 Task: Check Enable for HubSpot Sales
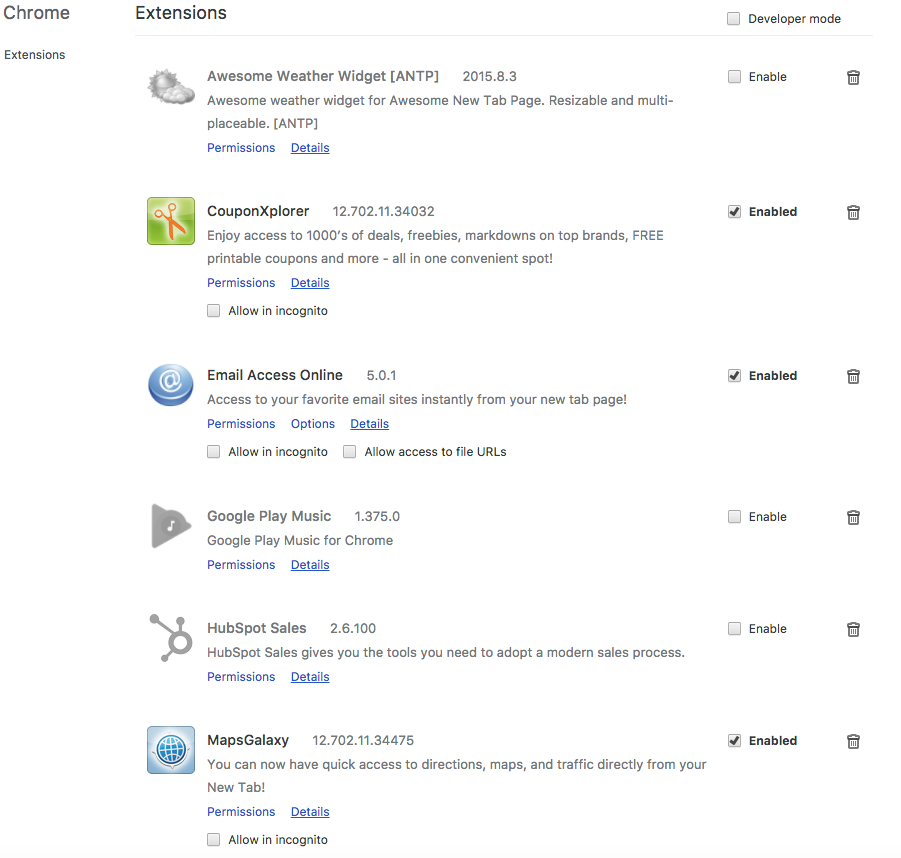[x=734, y=629]
